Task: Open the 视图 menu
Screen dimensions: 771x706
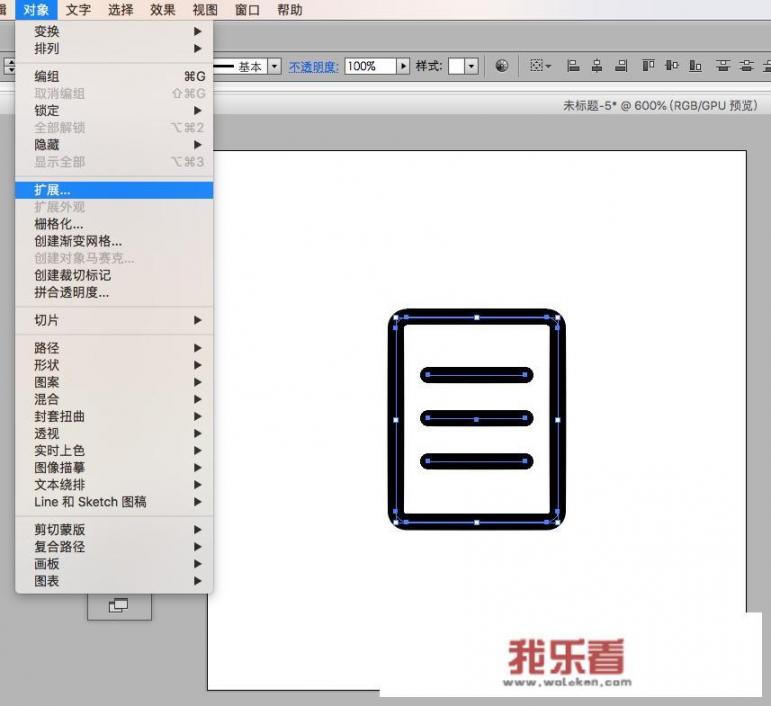Action: (x=205, y=10)
